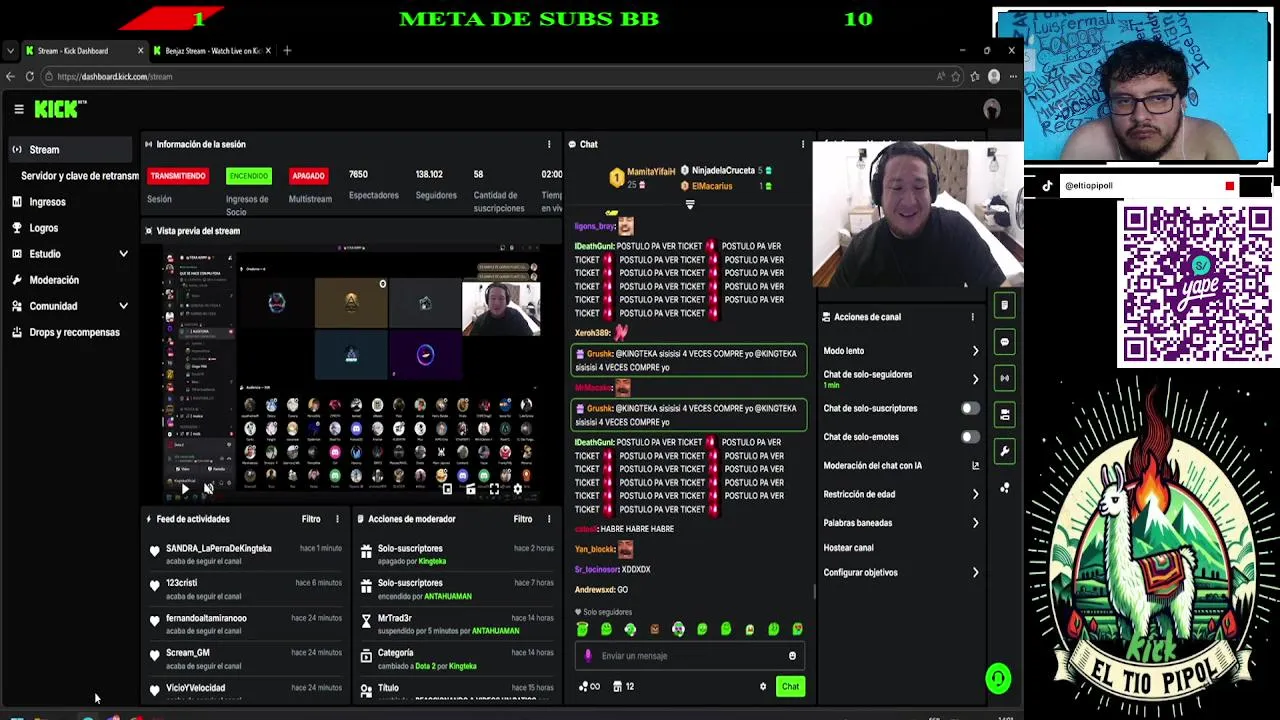This screenshot has height=720, width=1280.
Task: Click the green headset support button
Action: (x=998, y=679)
